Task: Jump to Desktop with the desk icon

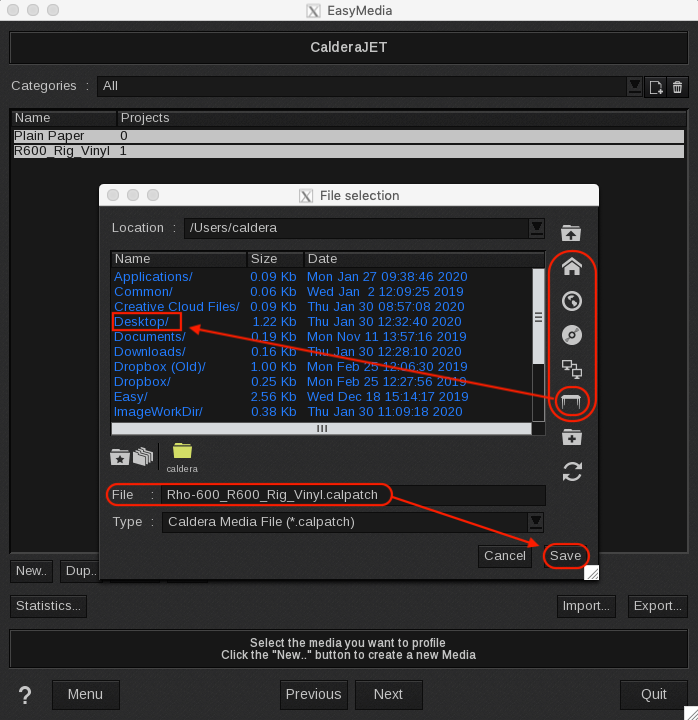Action: 571,402
